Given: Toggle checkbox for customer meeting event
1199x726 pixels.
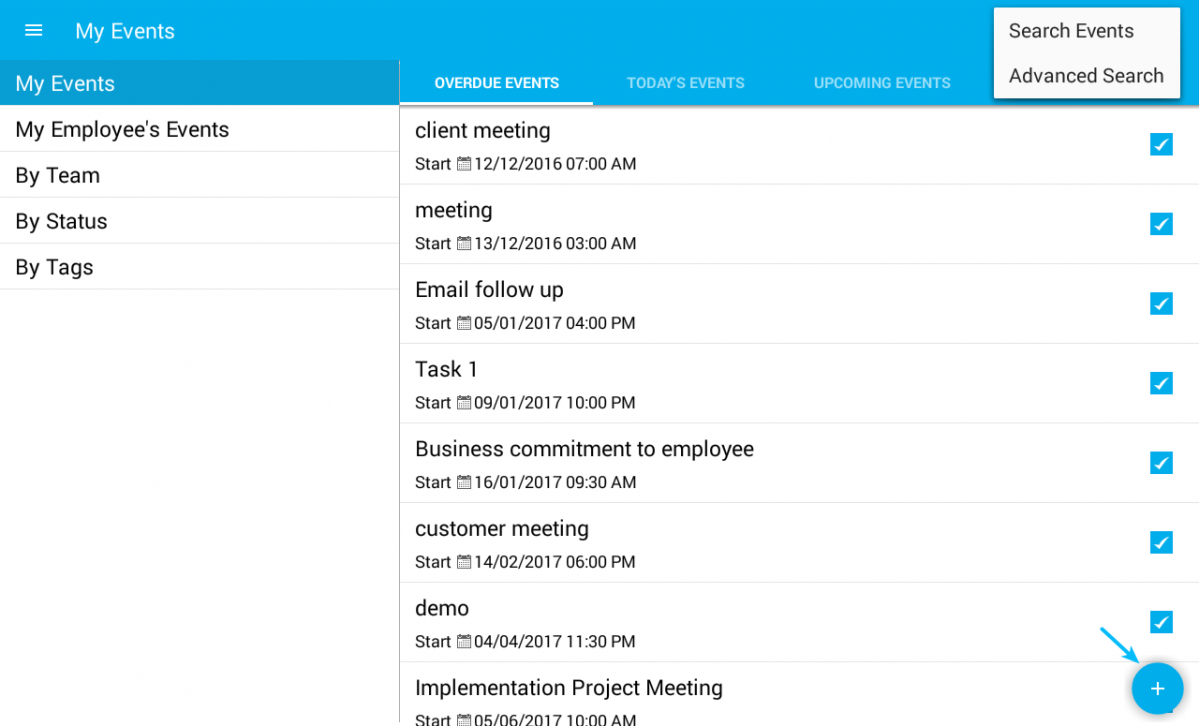Looking at the screenshot, I should [1161, 543].
